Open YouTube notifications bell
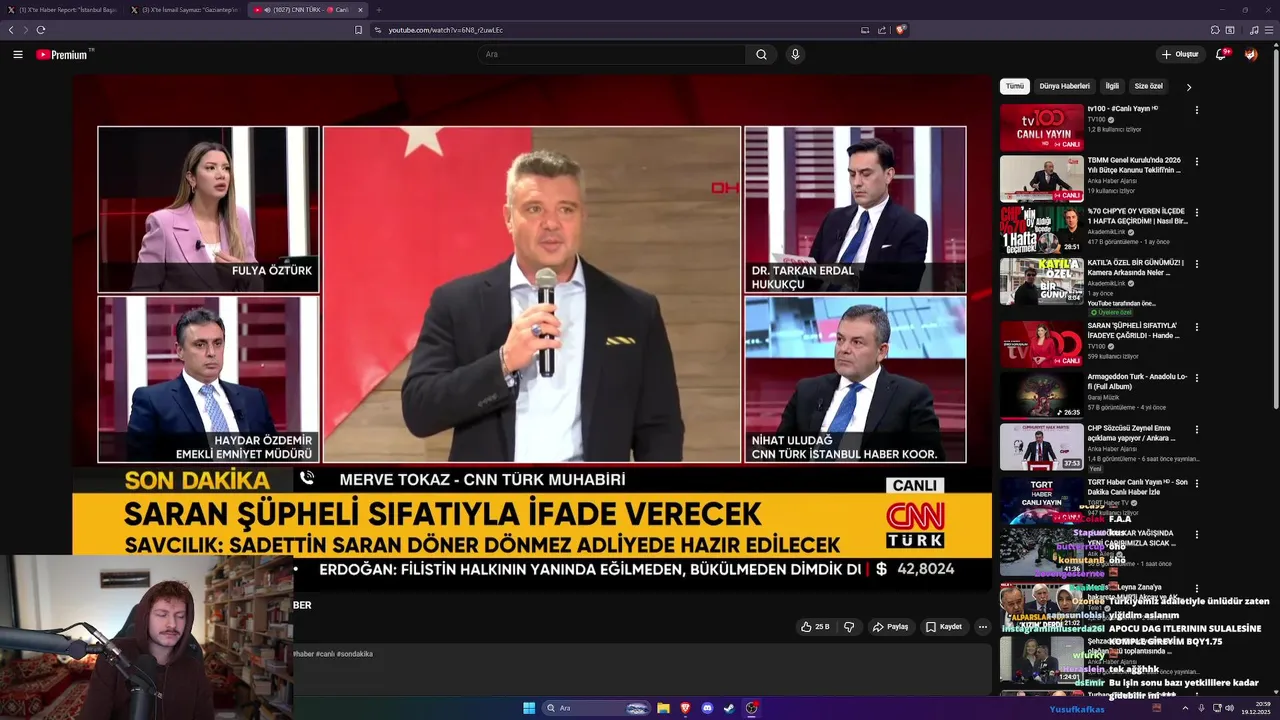 pos(1221,54)
